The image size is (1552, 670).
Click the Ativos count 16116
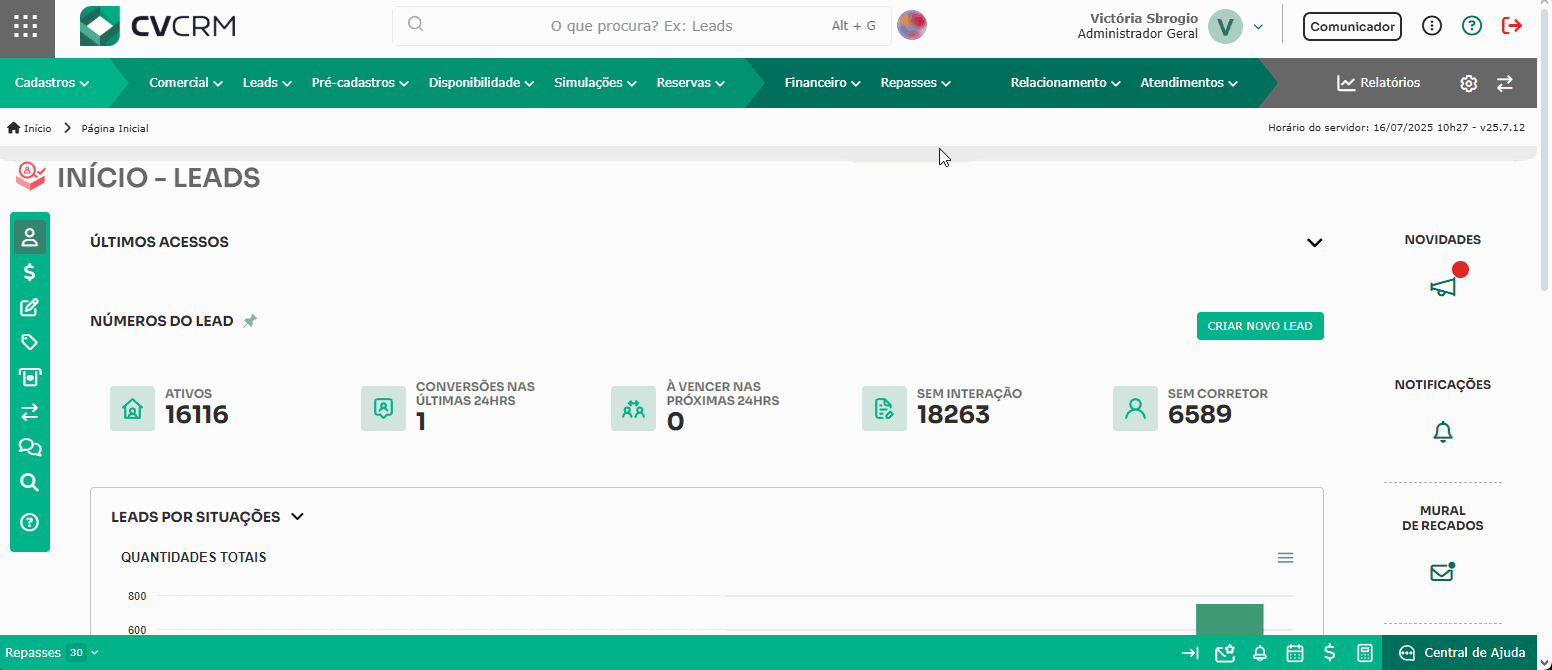tap(197, 415)
